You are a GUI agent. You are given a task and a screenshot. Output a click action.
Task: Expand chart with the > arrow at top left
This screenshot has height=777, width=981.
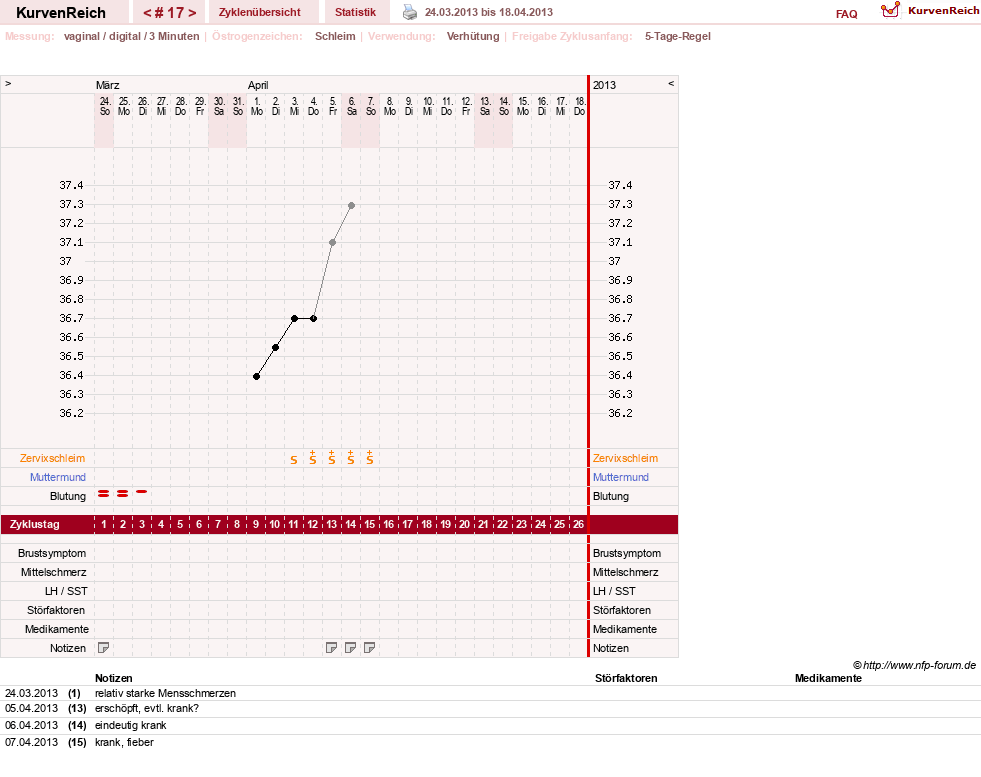coord(8,84)
